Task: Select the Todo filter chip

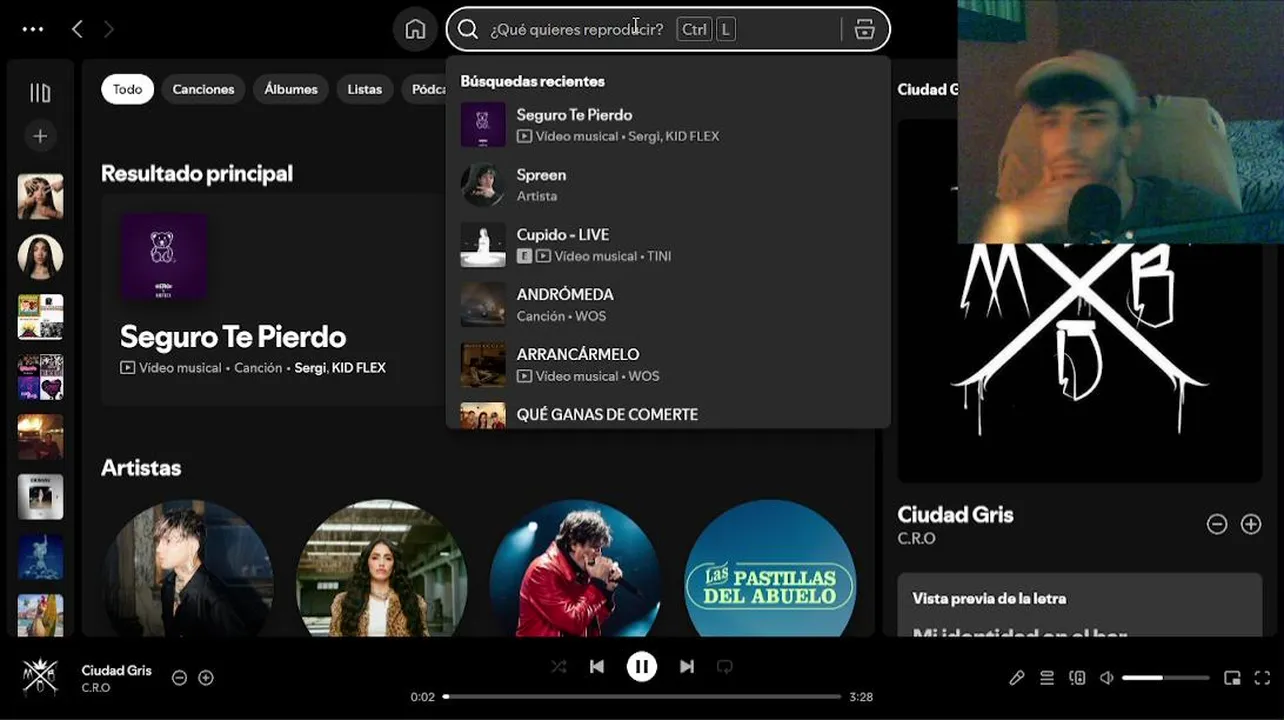Action: click(128, 89)
